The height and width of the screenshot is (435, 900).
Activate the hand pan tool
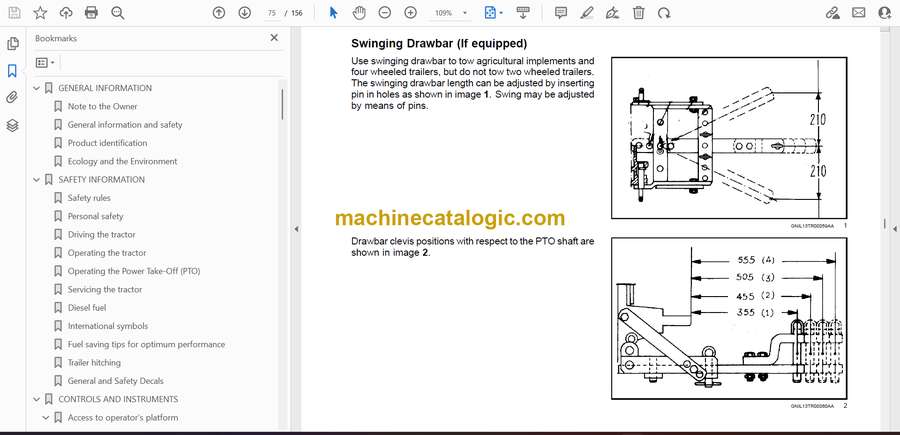point(359,13)
